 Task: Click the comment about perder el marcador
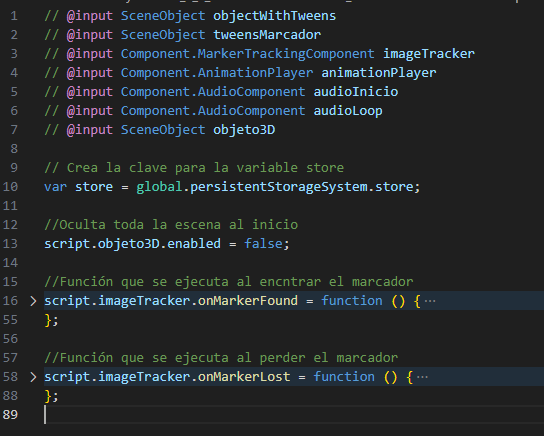[x=221, y=358]
